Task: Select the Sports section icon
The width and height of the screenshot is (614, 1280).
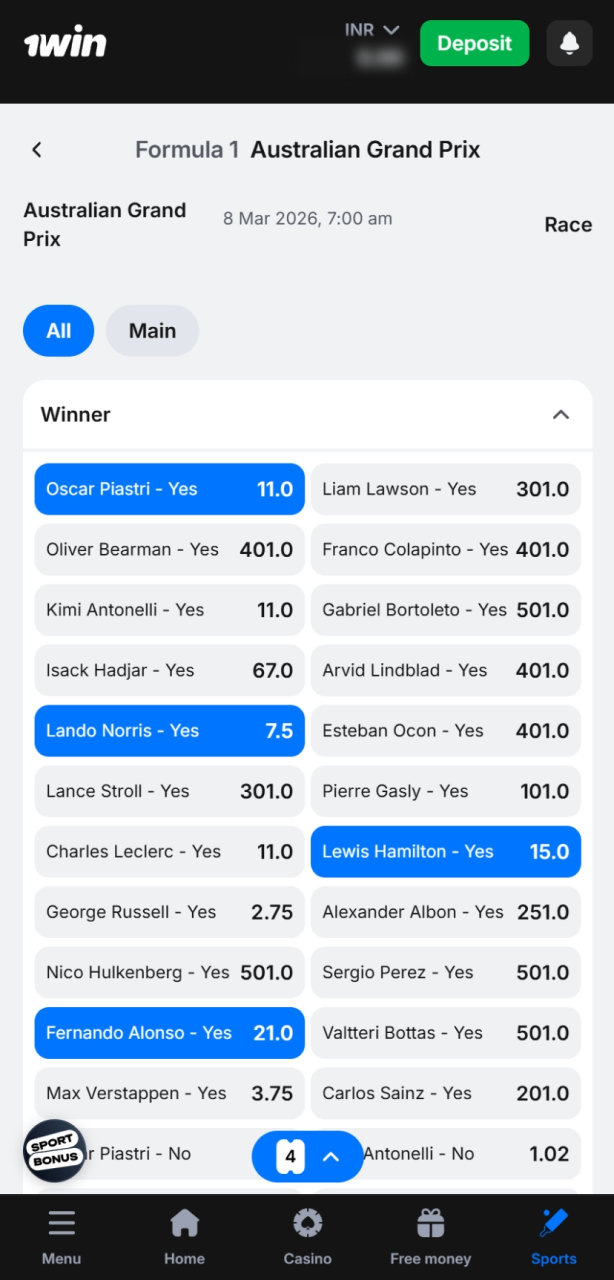Action: click(x=553, y=1236)
